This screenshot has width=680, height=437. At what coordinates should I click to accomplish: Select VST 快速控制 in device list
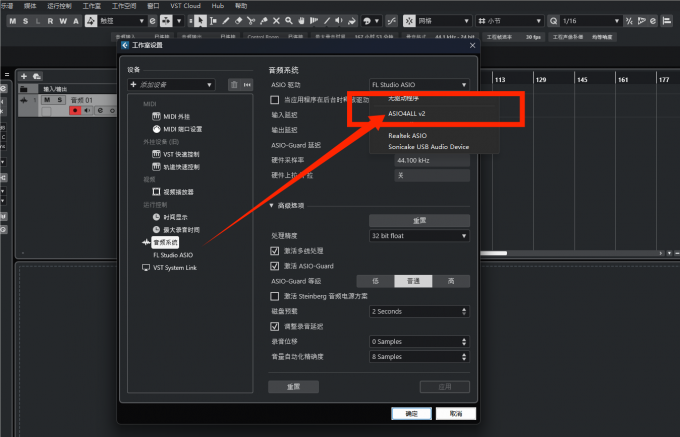pyautogui.click(x=176, y=154)
